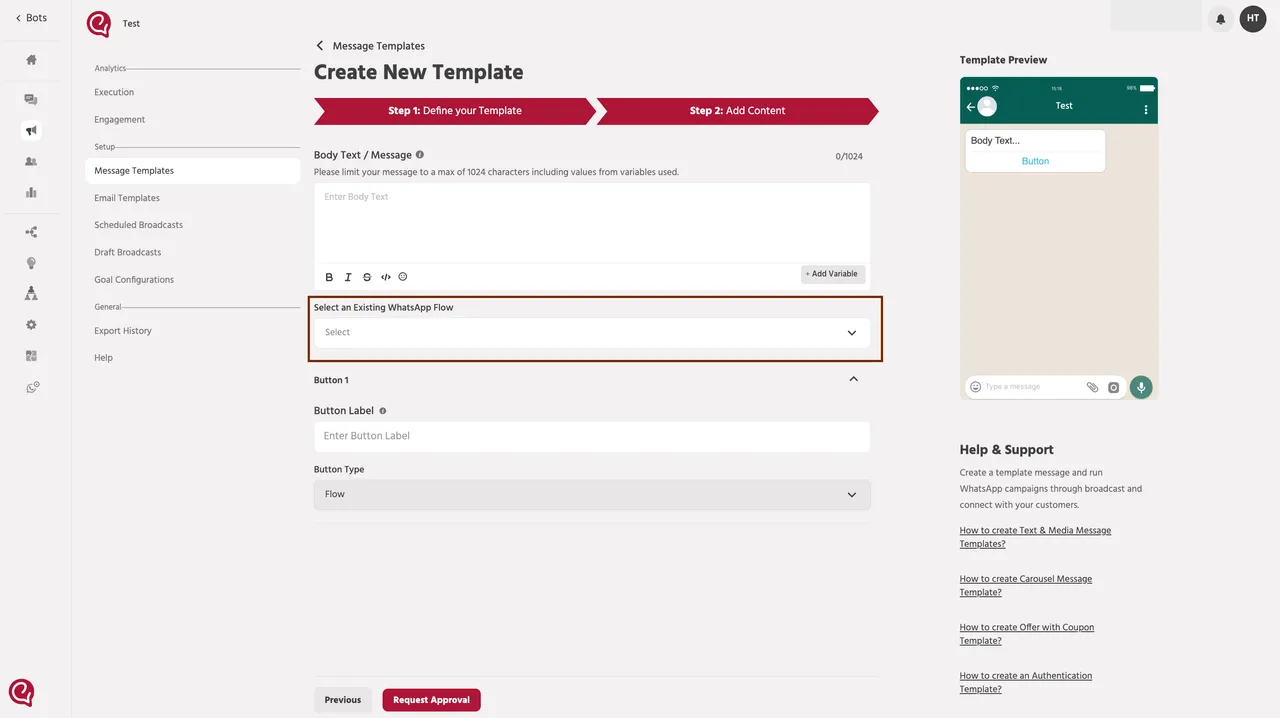Select the Home icon in the sidebar
This screenshot has height=718, width=1280.
[31, 61]
